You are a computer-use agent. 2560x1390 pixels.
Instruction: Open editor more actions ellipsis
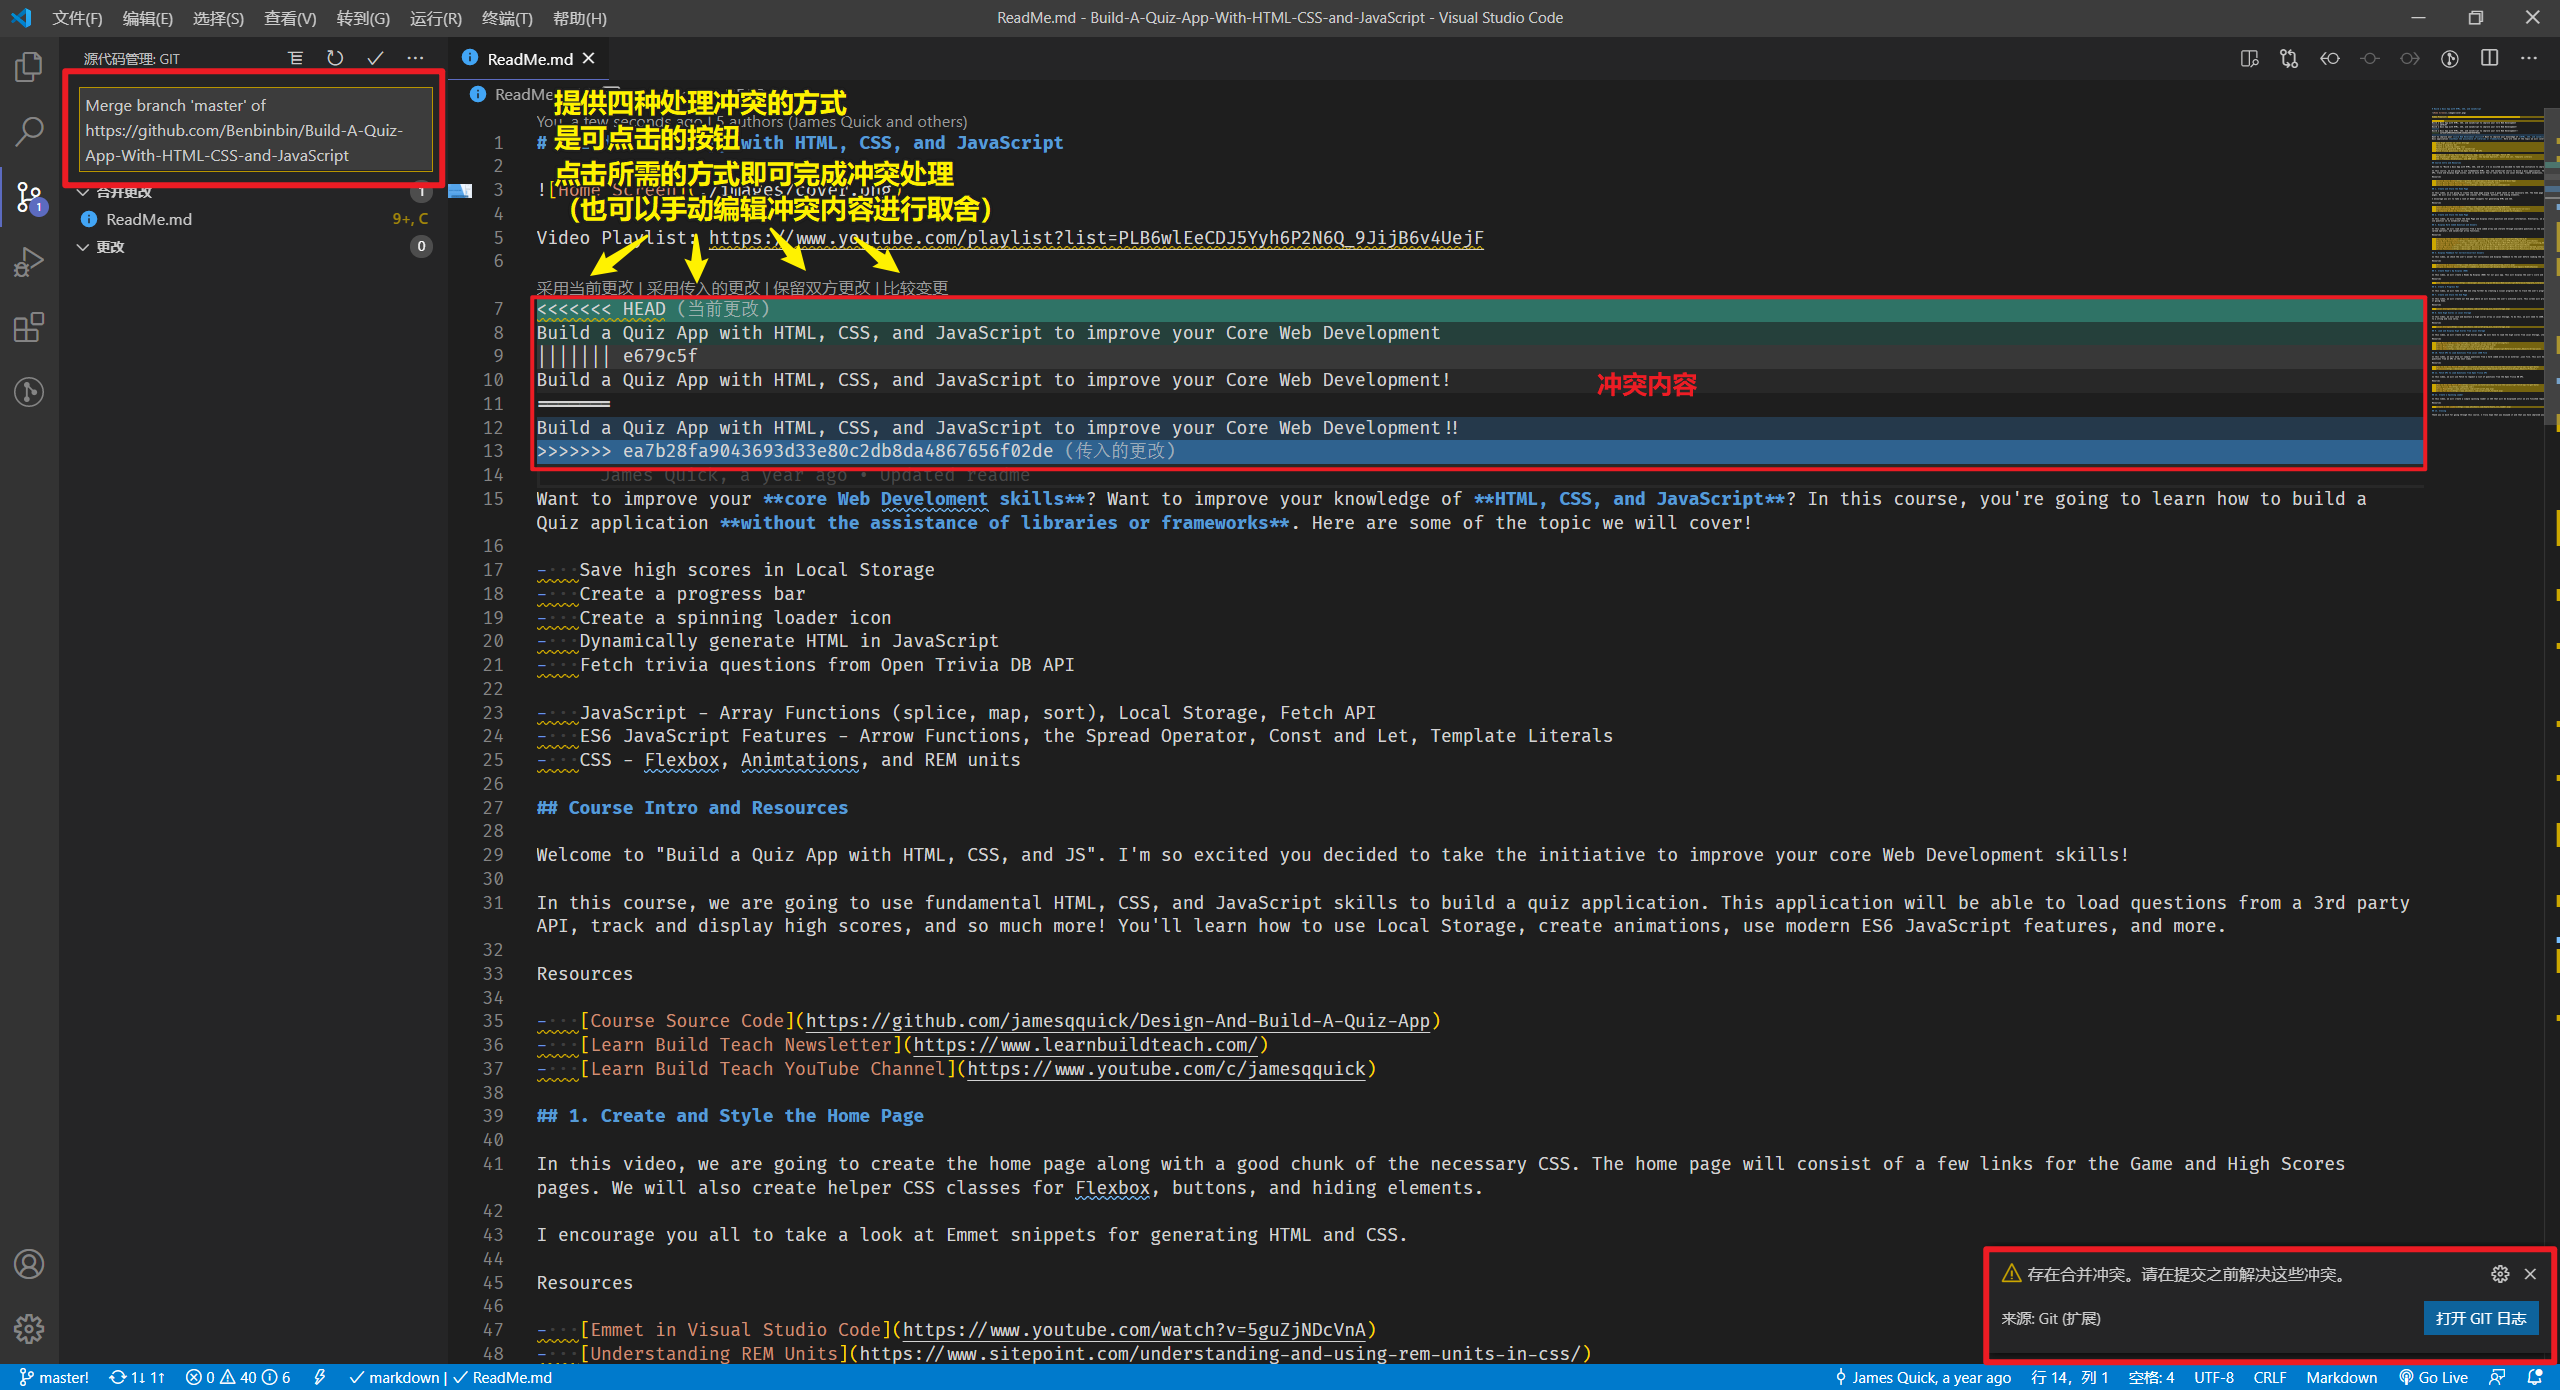pyautogui.click(x=2529, y=58)
